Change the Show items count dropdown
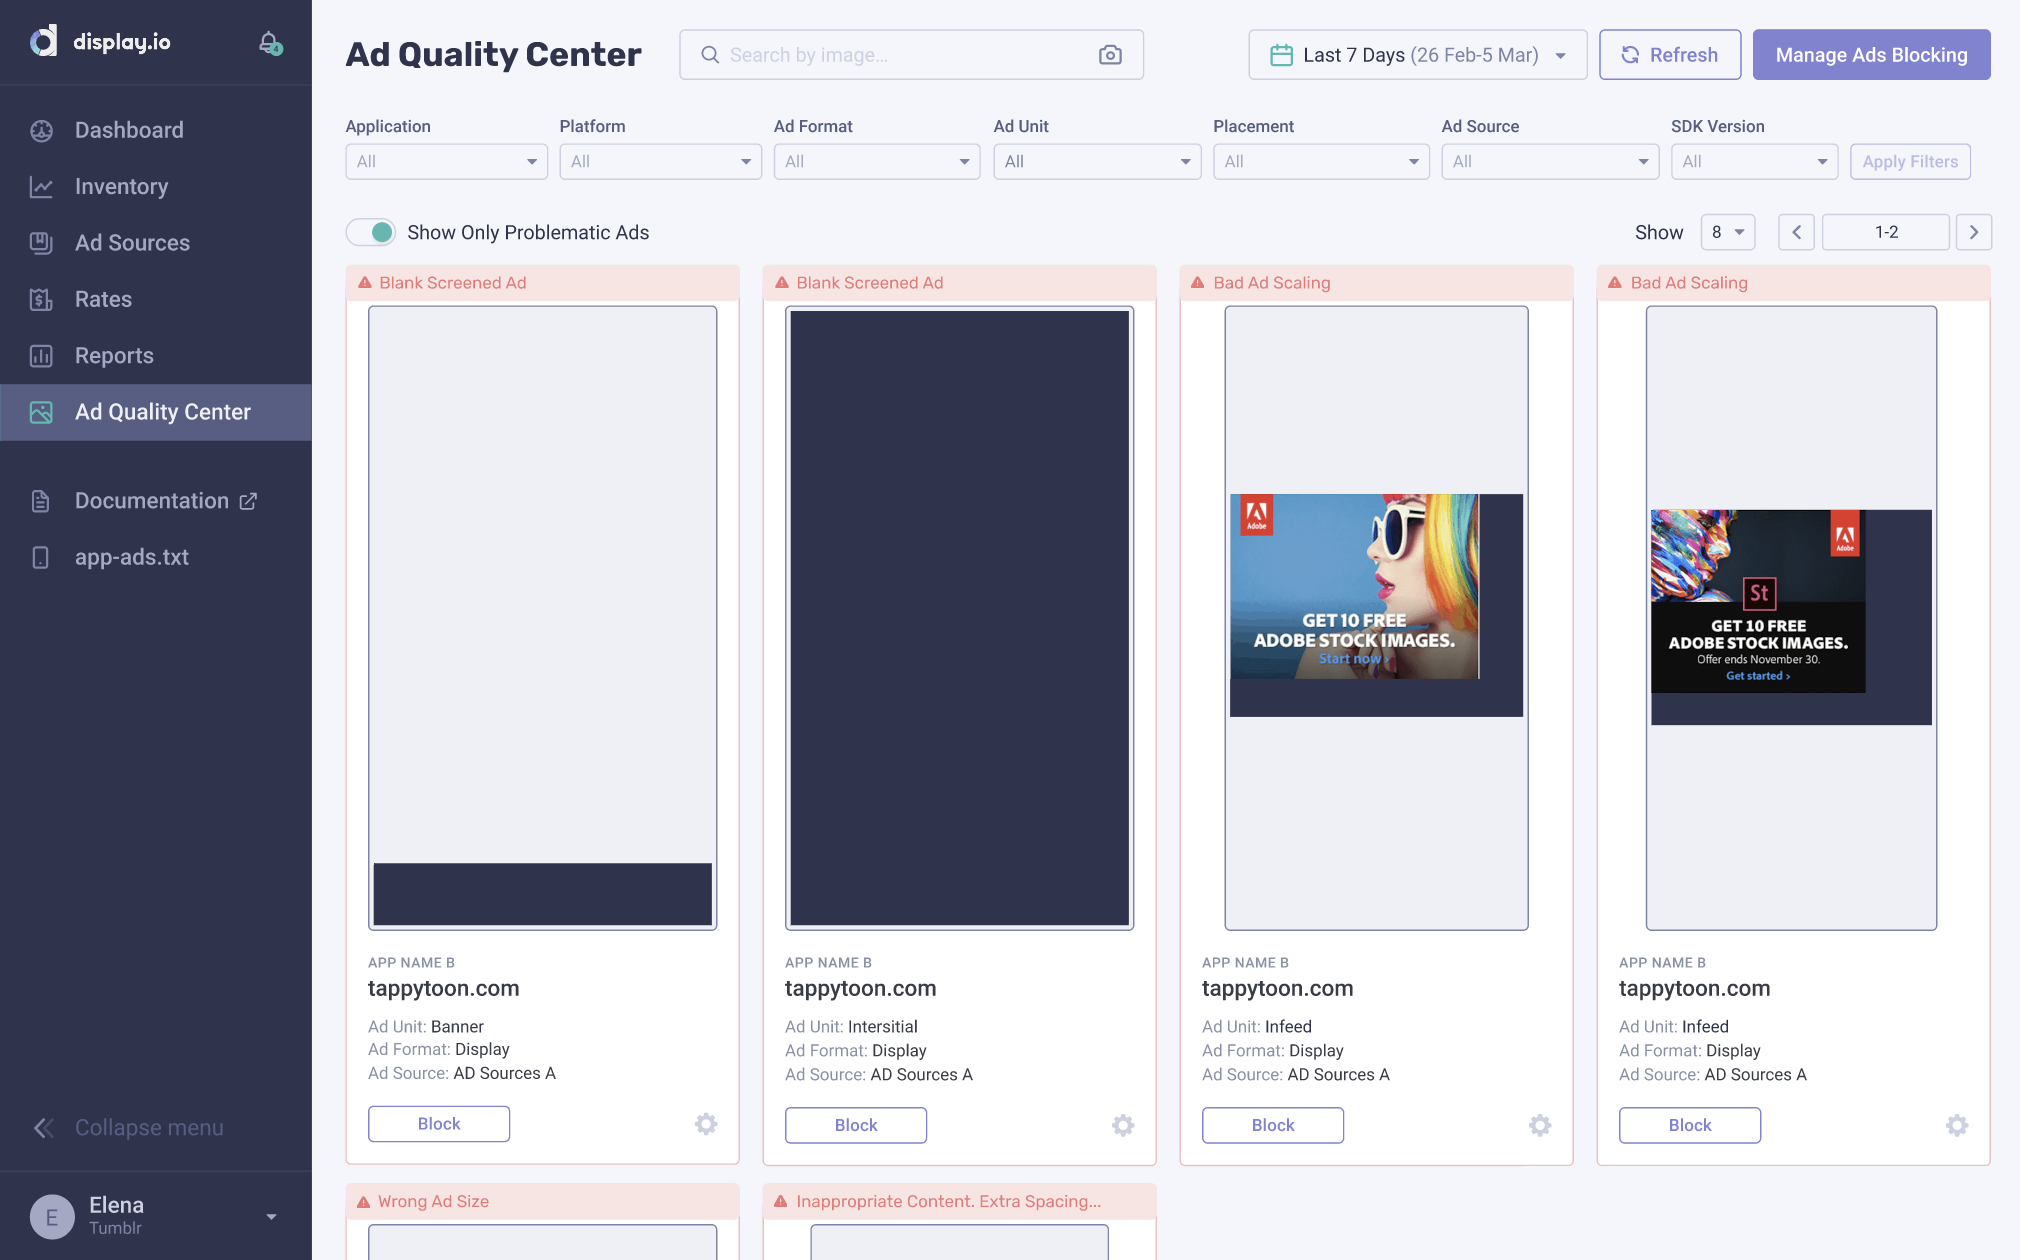Viewport: 2020px width, 1260px height. (x=1727, y=232)
